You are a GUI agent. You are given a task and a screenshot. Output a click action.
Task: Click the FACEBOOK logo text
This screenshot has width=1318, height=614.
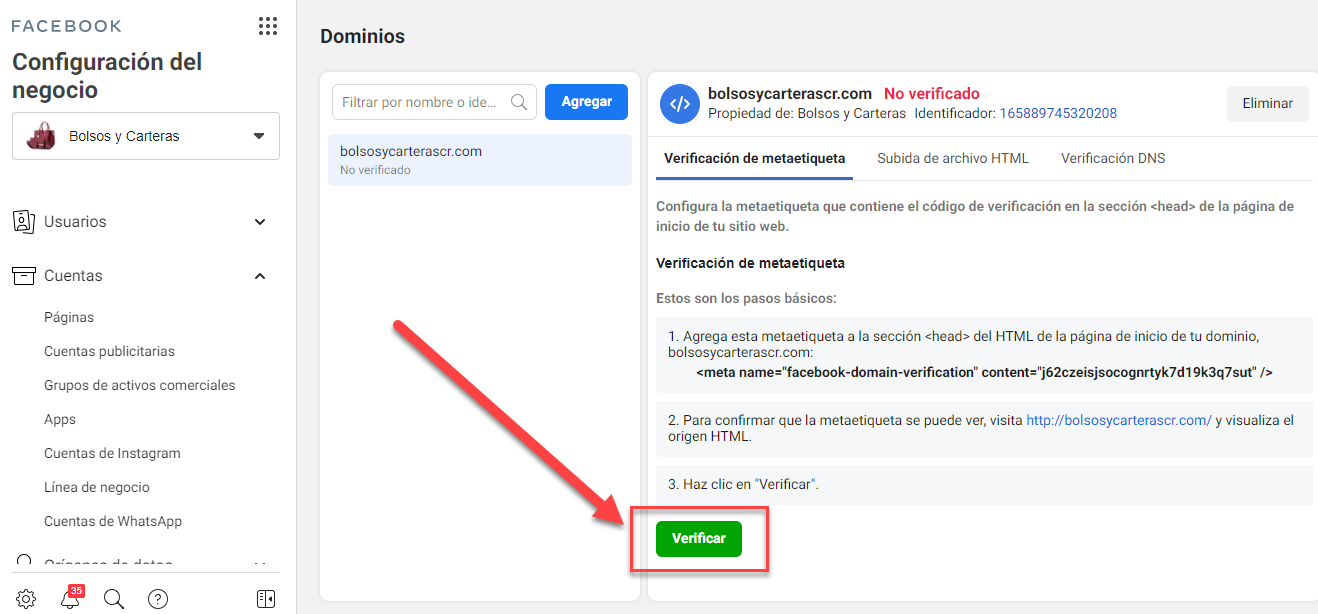(66, 26)
